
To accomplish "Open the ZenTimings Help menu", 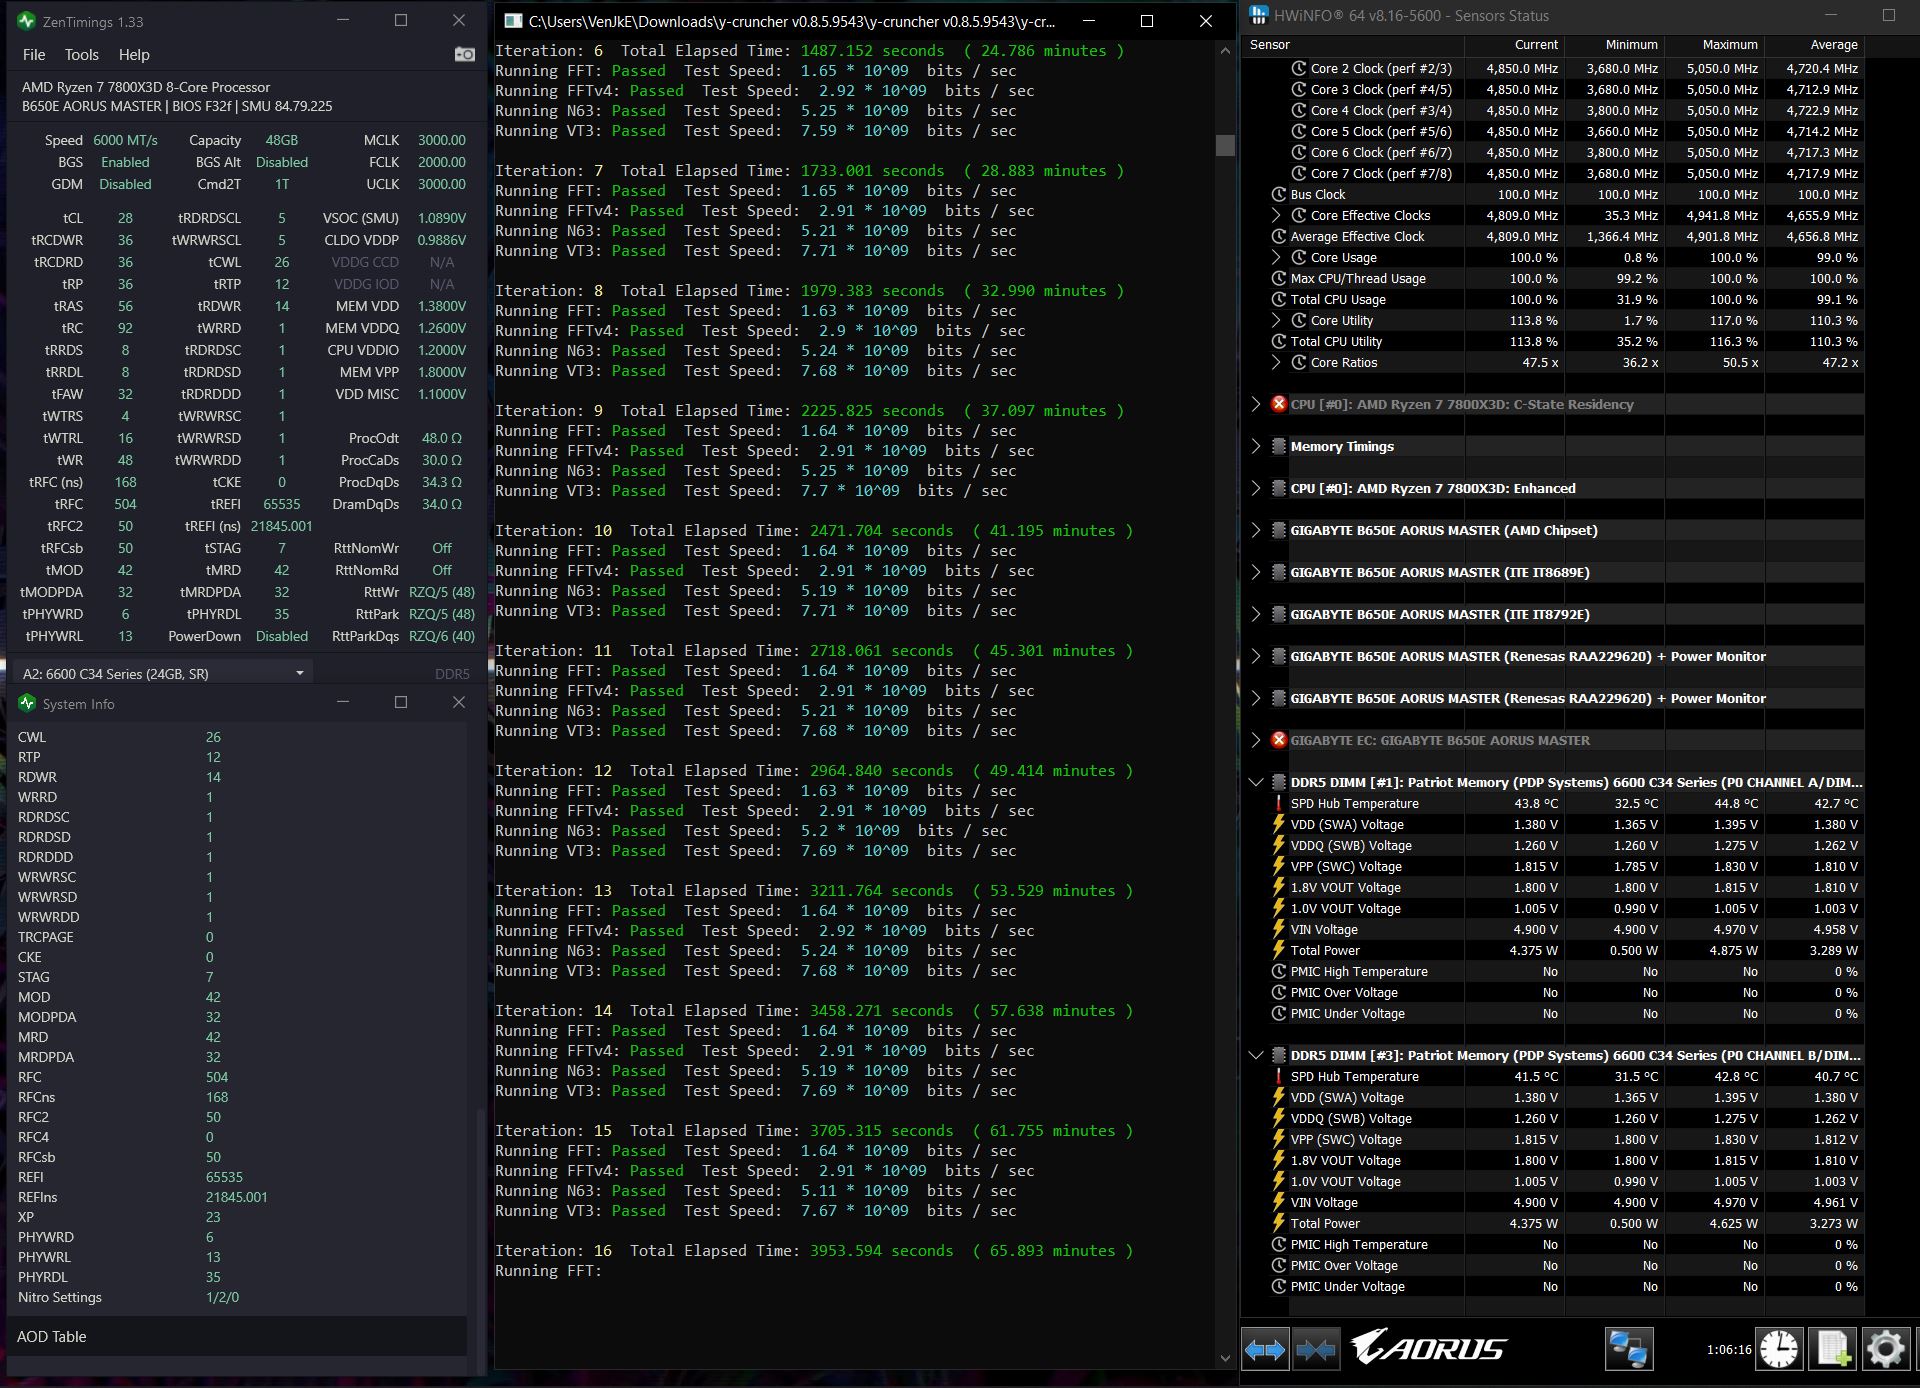I will [133, 55].
